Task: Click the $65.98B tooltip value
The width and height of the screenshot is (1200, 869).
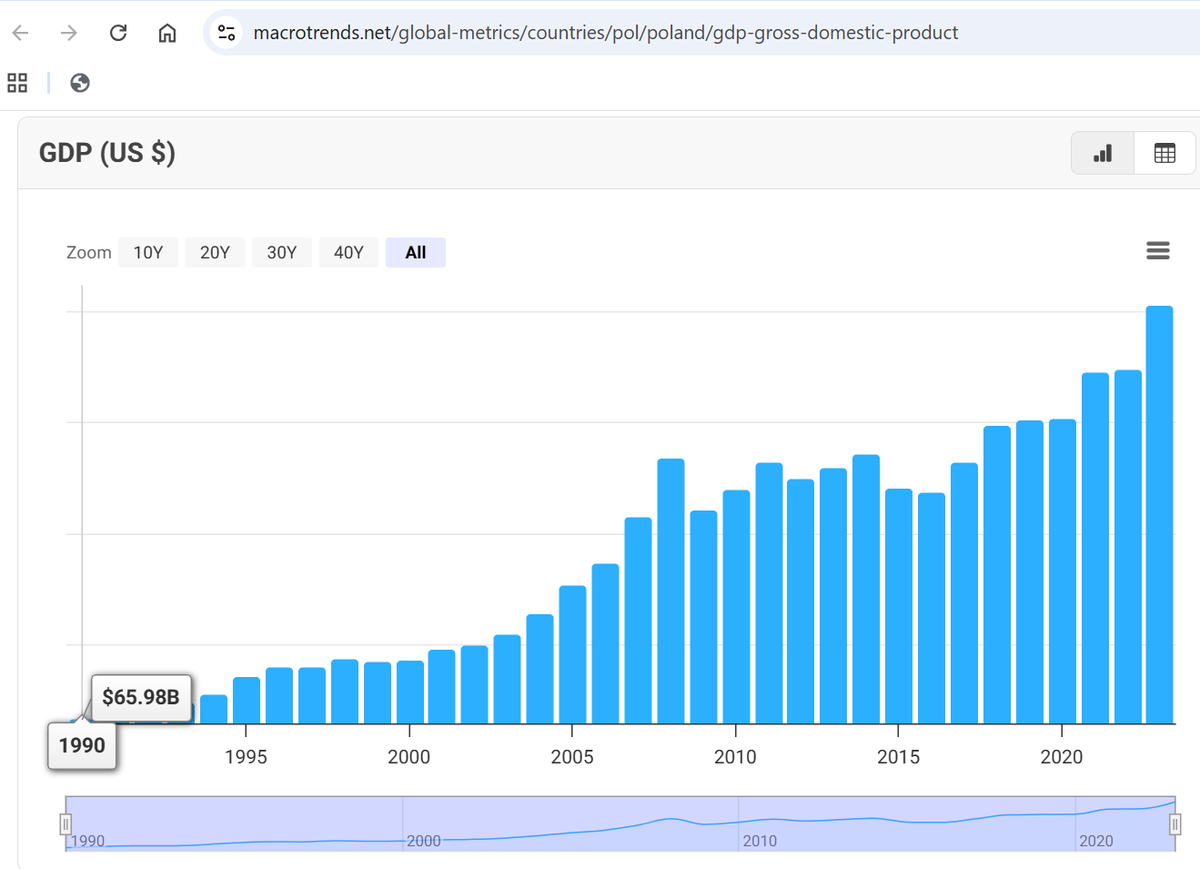Action: 141,697
